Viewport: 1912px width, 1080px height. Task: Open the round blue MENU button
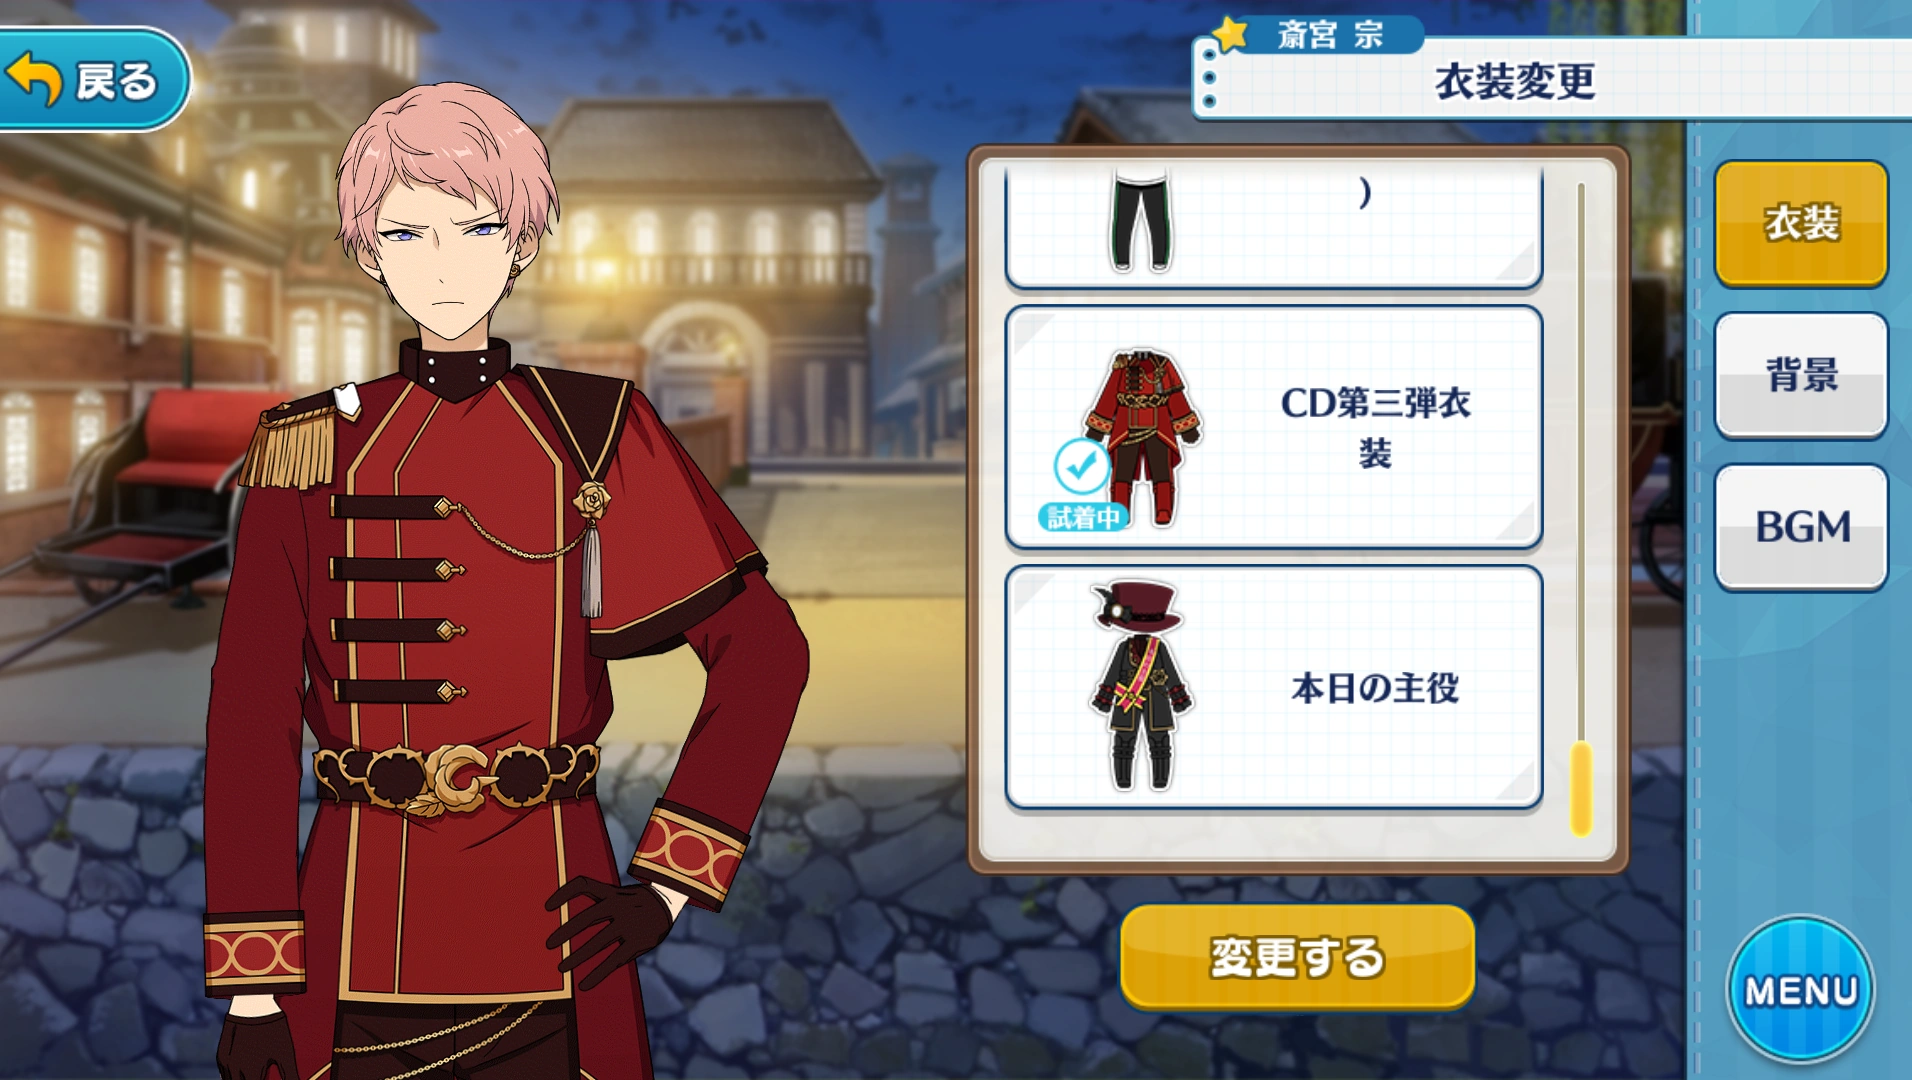tap(1801, 989)
